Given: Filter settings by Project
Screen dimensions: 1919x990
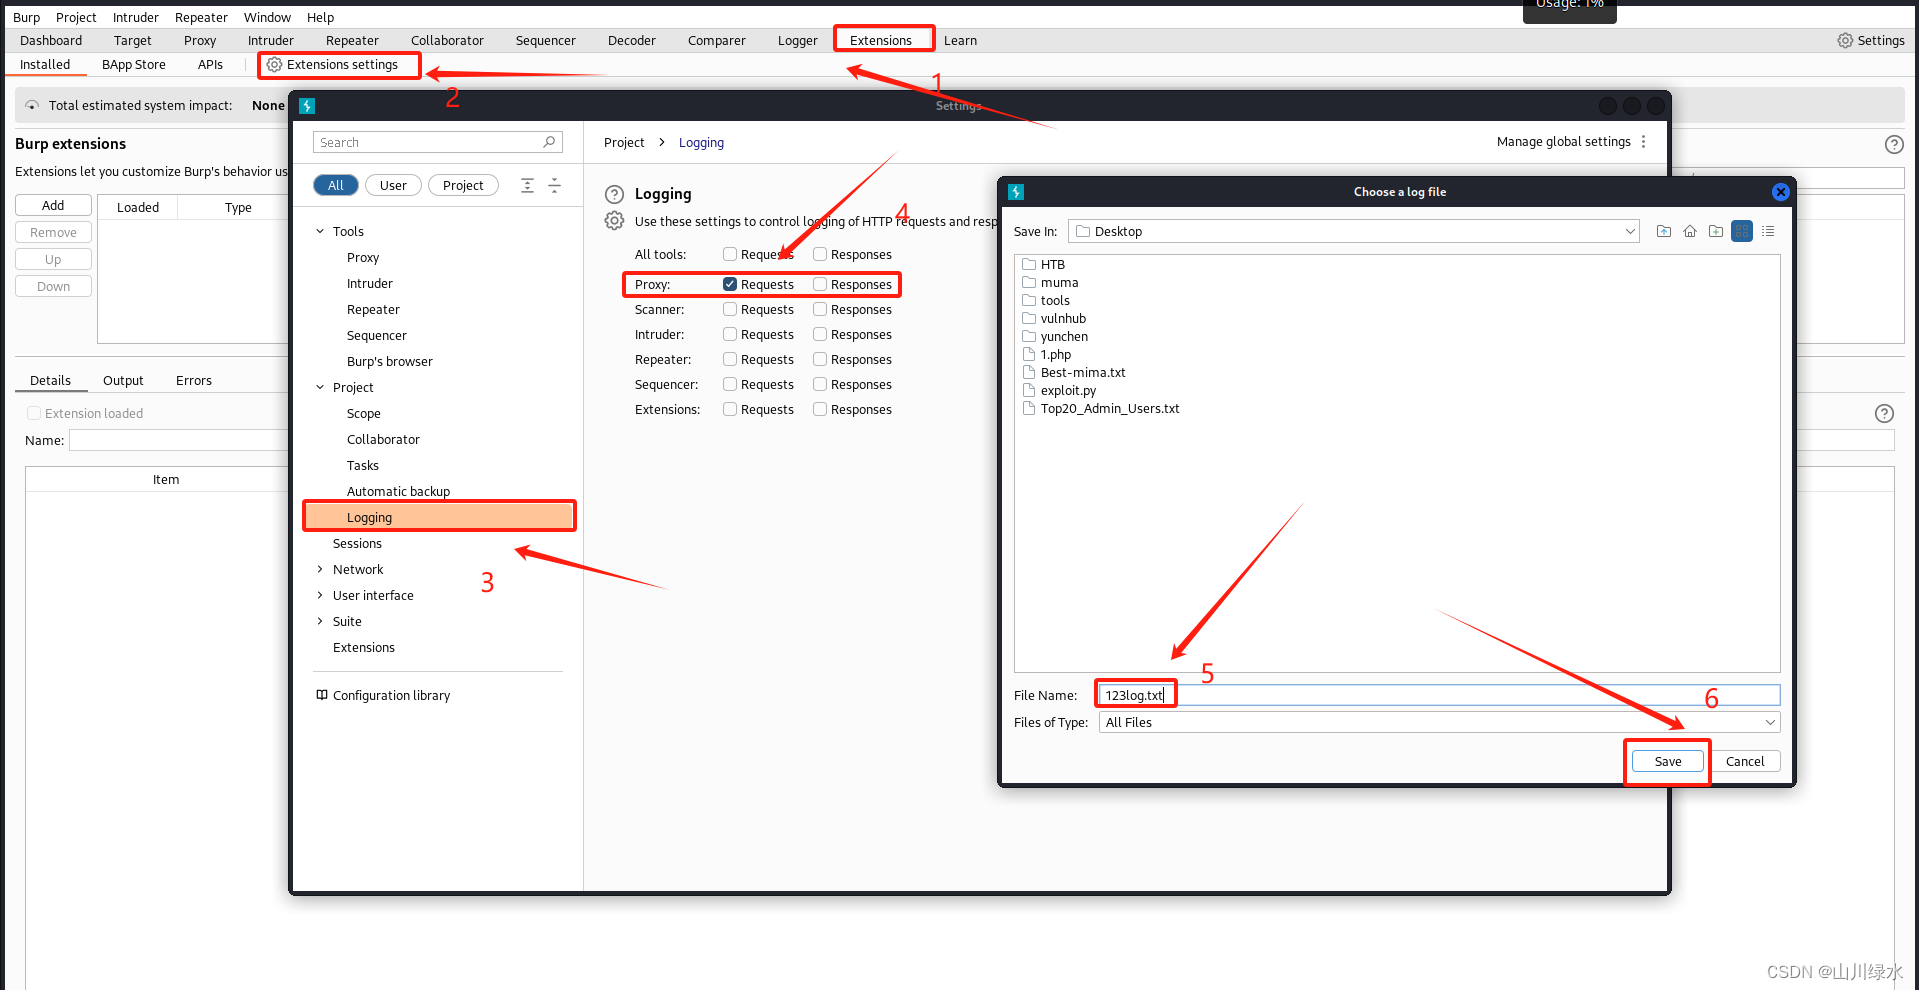Looking at the screenshot, I should pyautogui.click(x=463, y=185).
